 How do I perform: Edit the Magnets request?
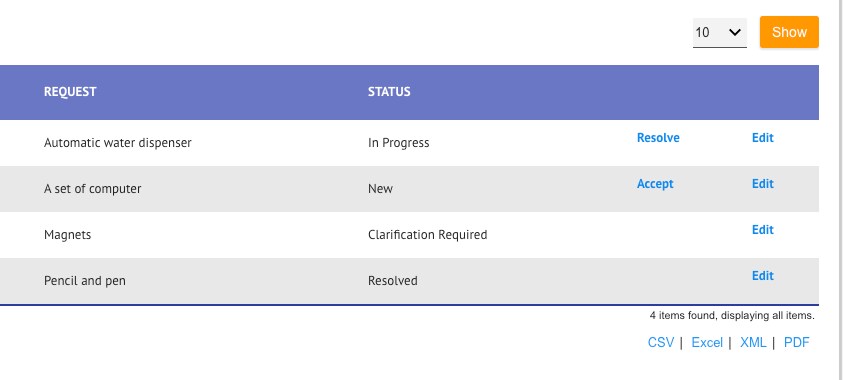coord(762,230)
